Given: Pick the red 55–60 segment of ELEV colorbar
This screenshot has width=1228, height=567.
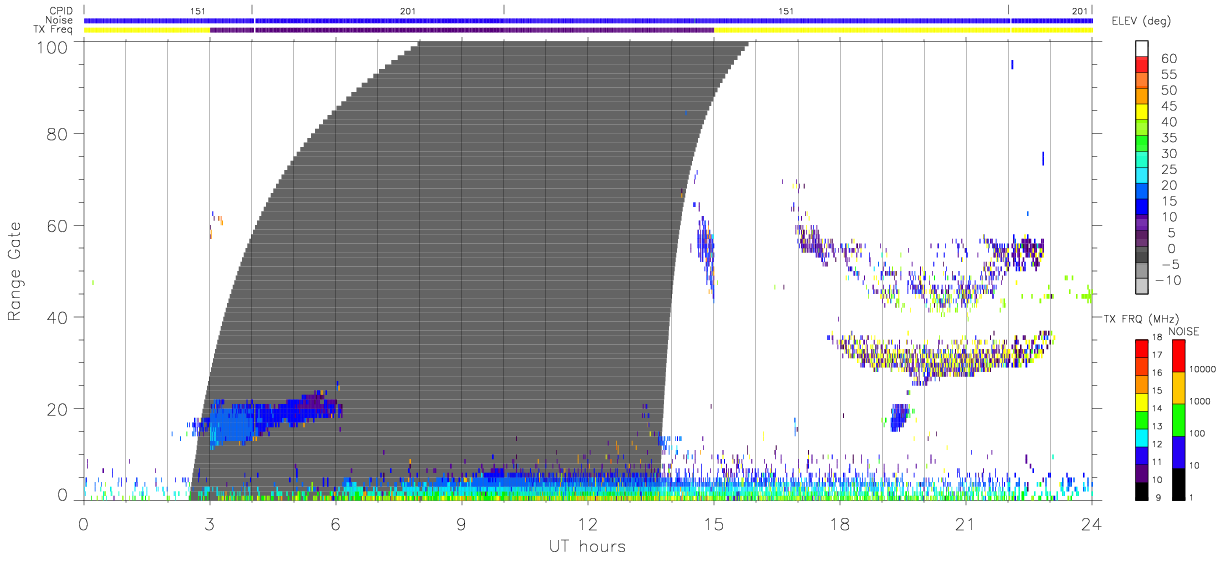Looking at the screenshot, I should pyautogui.click(x=1142, y=66).
